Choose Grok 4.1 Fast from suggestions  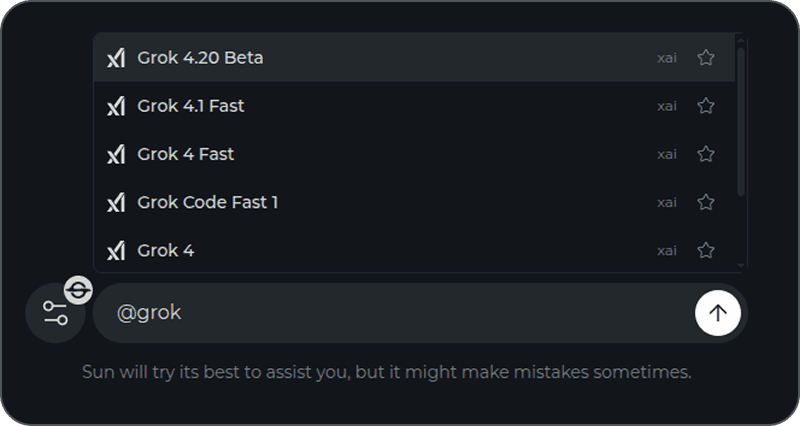click(x=191, y=106)
